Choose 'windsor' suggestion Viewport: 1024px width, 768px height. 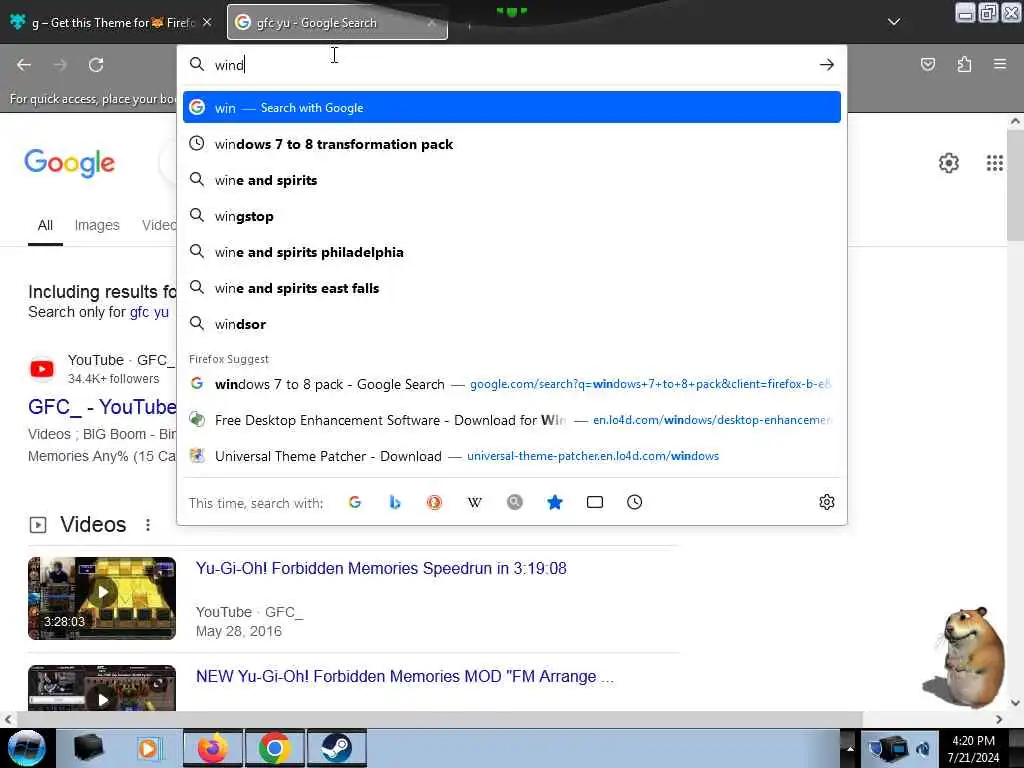[x=512, y=323]
